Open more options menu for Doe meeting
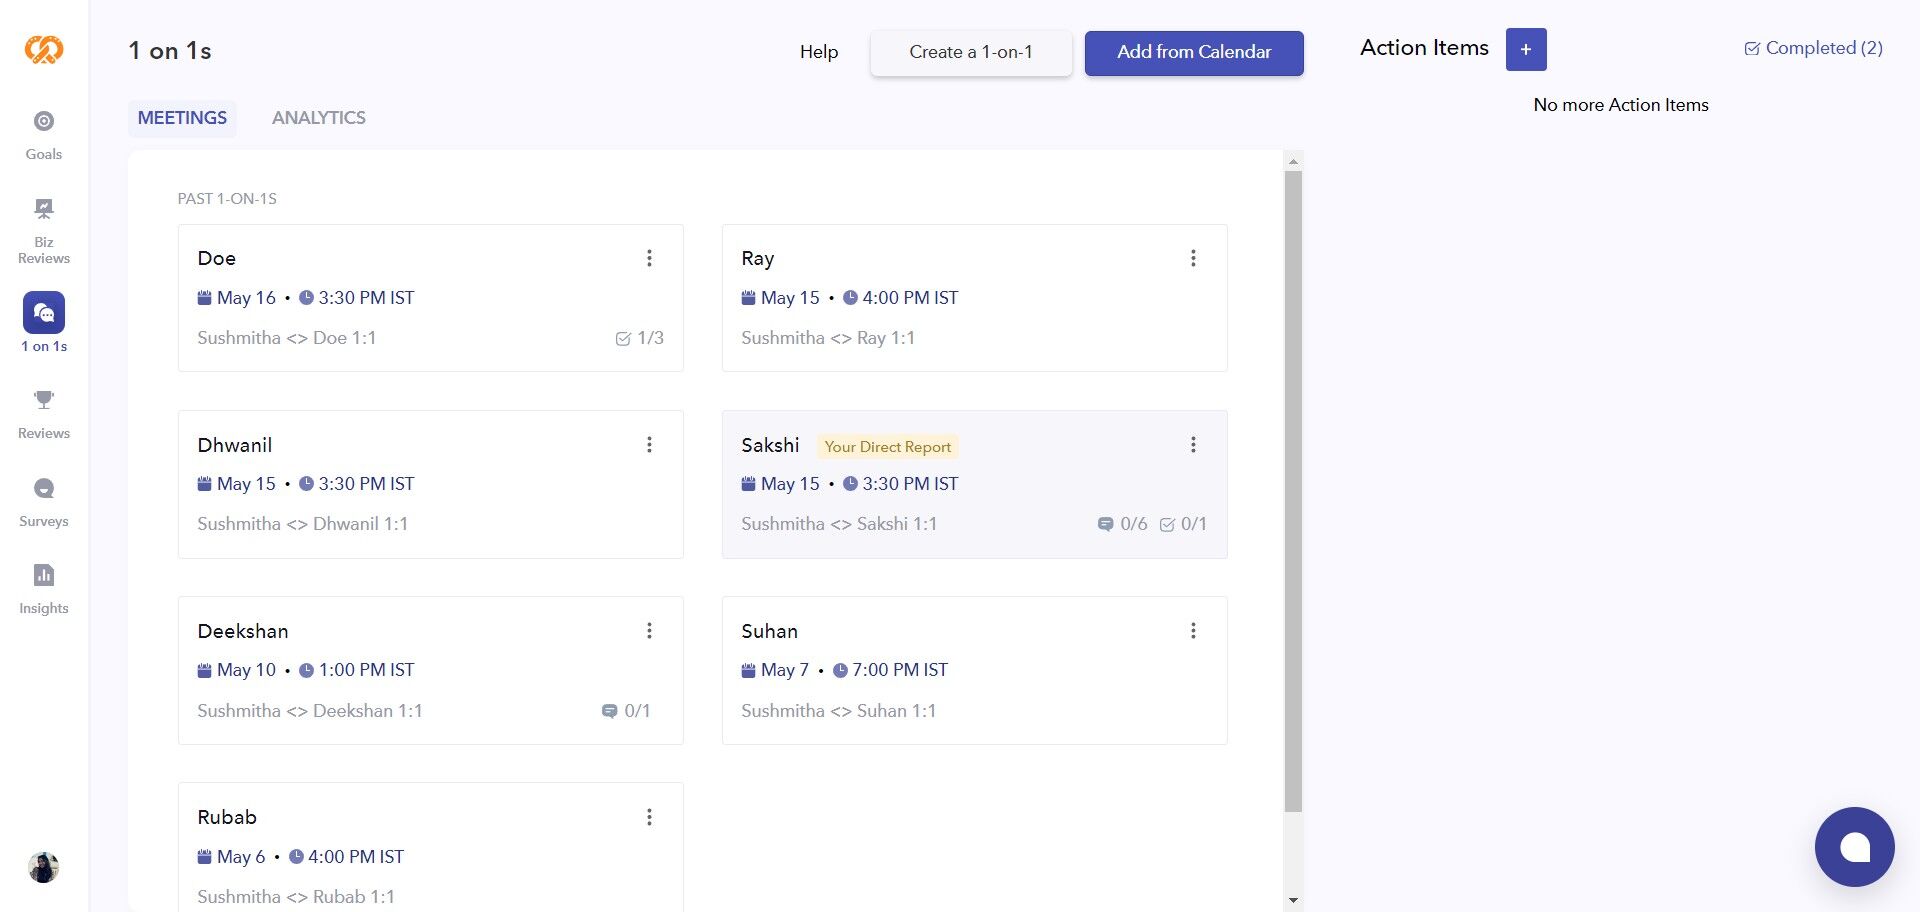Viewport: 1920px width, 912px height. [x=649, y=258]
